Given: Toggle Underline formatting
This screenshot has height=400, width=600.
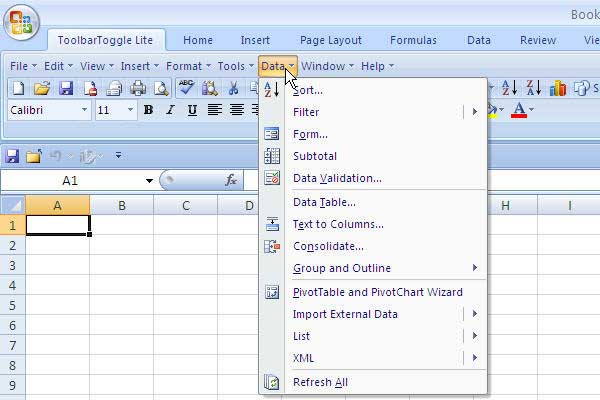Looking at the screenshot, I should pyautogui.click(x=192, y=110).
